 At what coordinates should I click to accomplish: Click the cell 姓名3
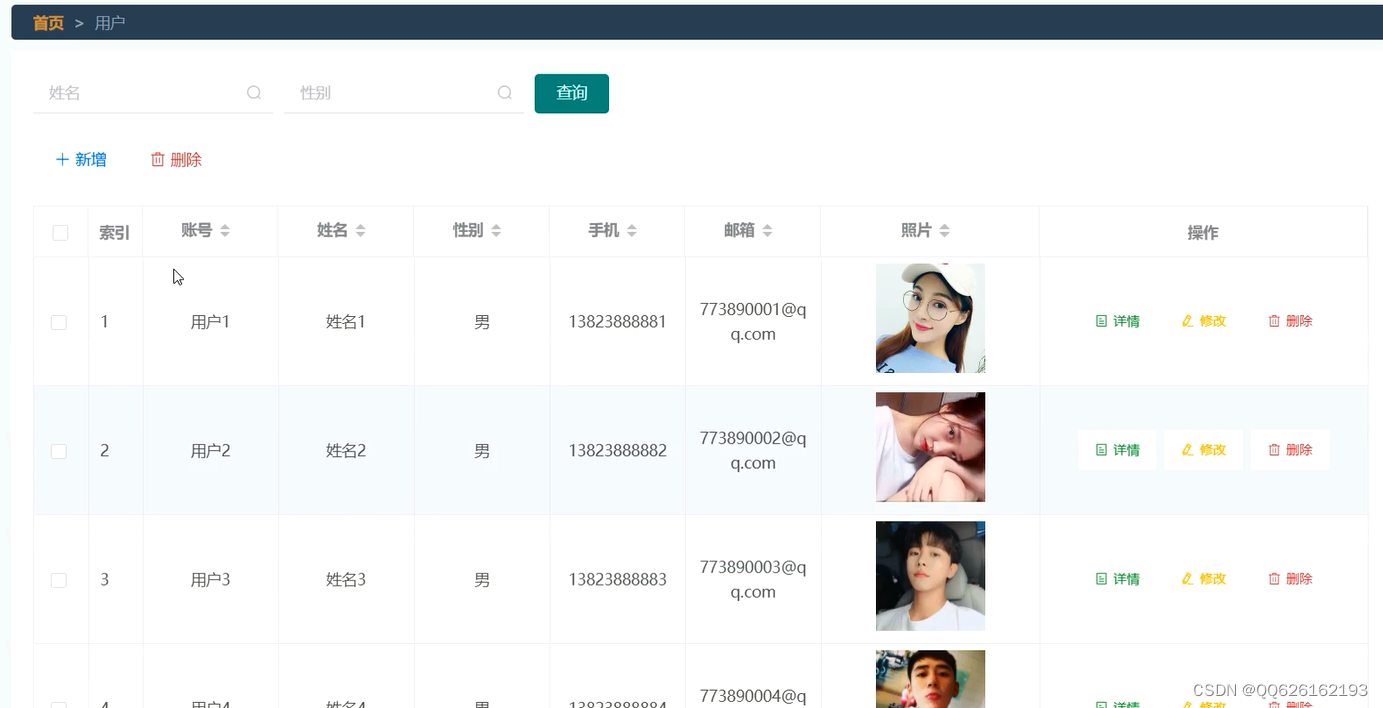[346, 580]
